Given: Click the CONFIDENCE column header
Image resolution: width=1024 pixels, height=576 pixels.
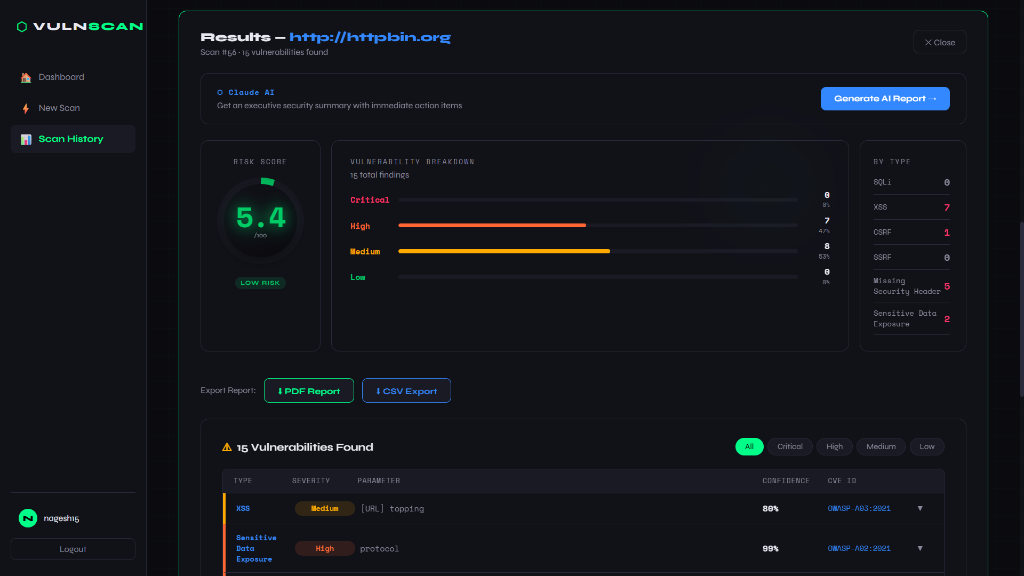Looking at the screenshot, I should click(786, 481).
